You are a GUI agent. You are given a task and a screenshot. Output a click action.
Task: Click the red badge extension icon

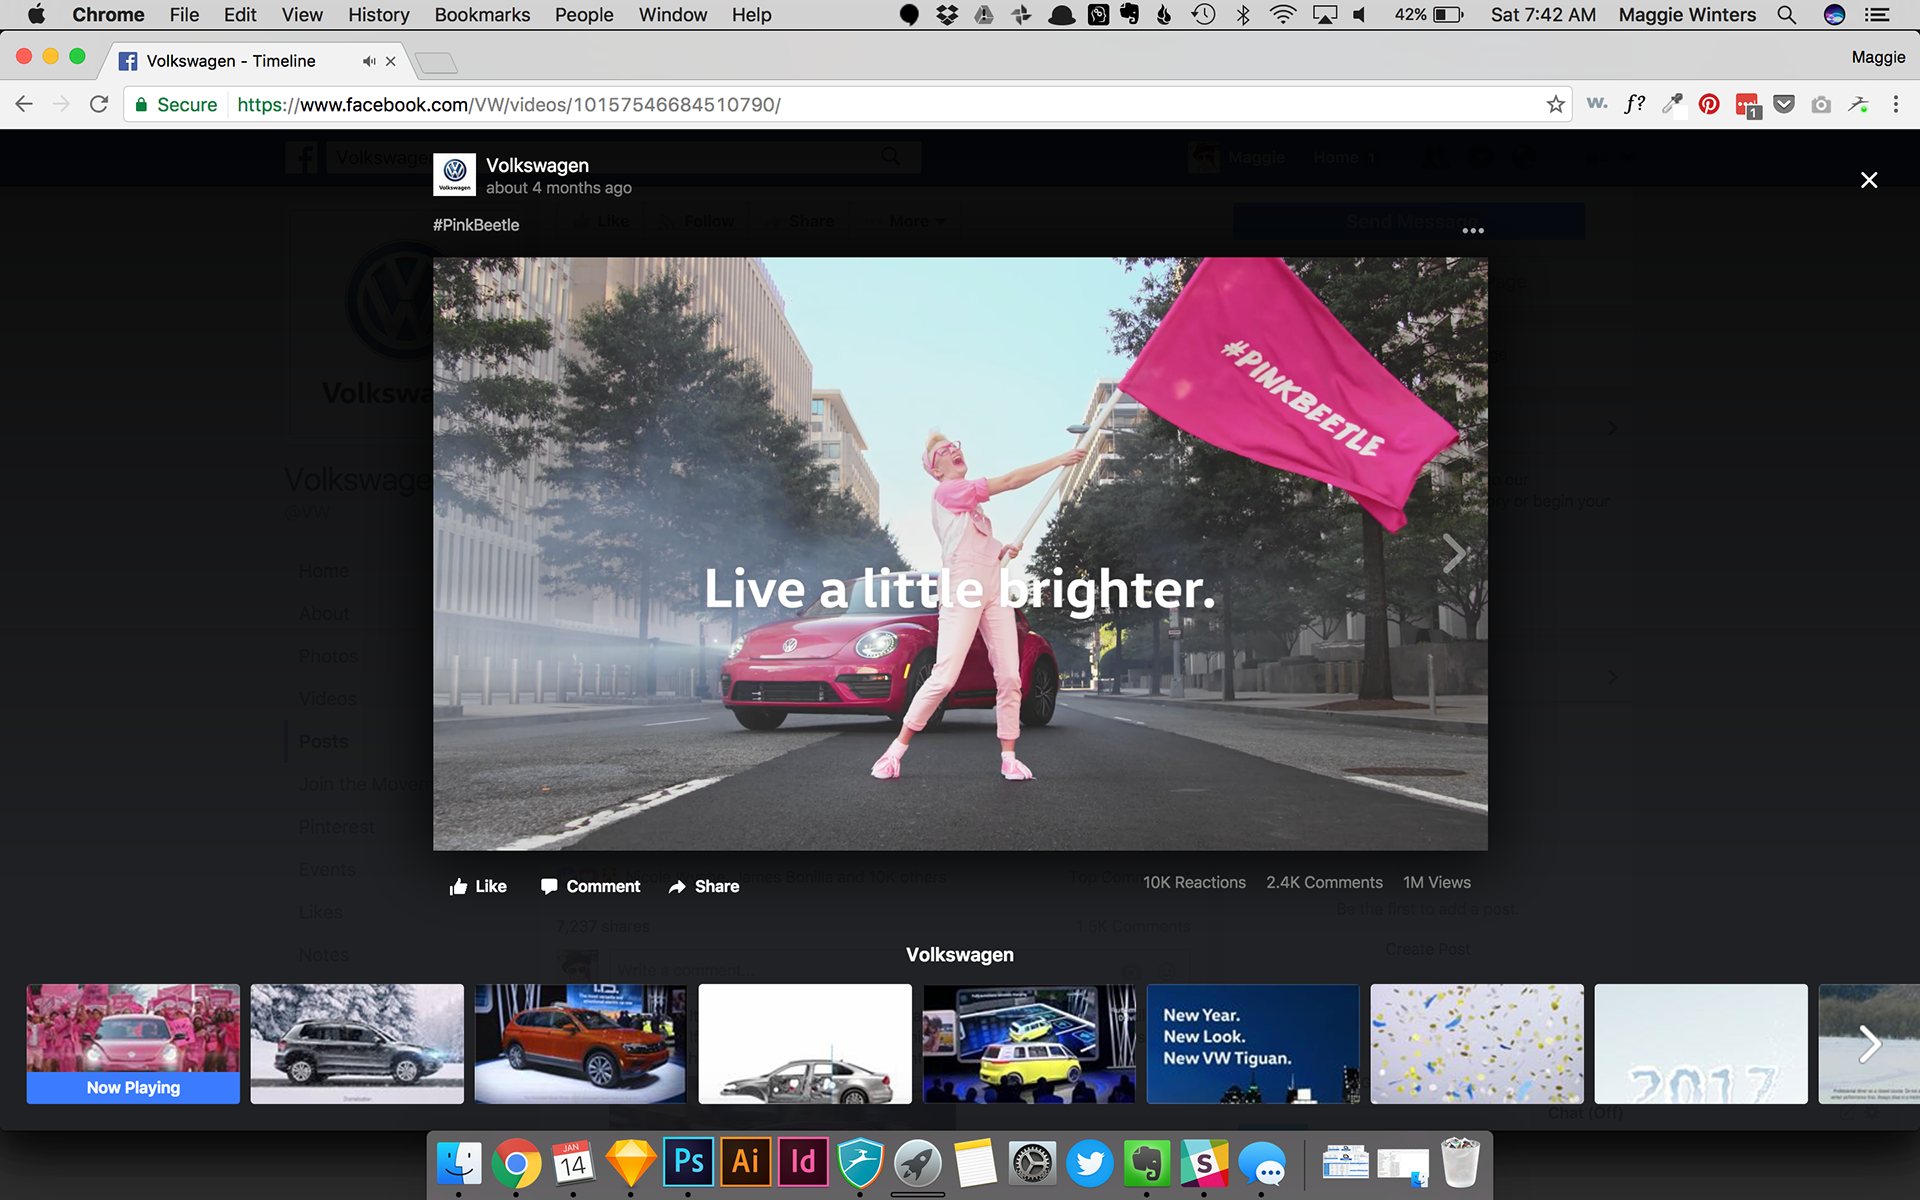point(1747,105)
